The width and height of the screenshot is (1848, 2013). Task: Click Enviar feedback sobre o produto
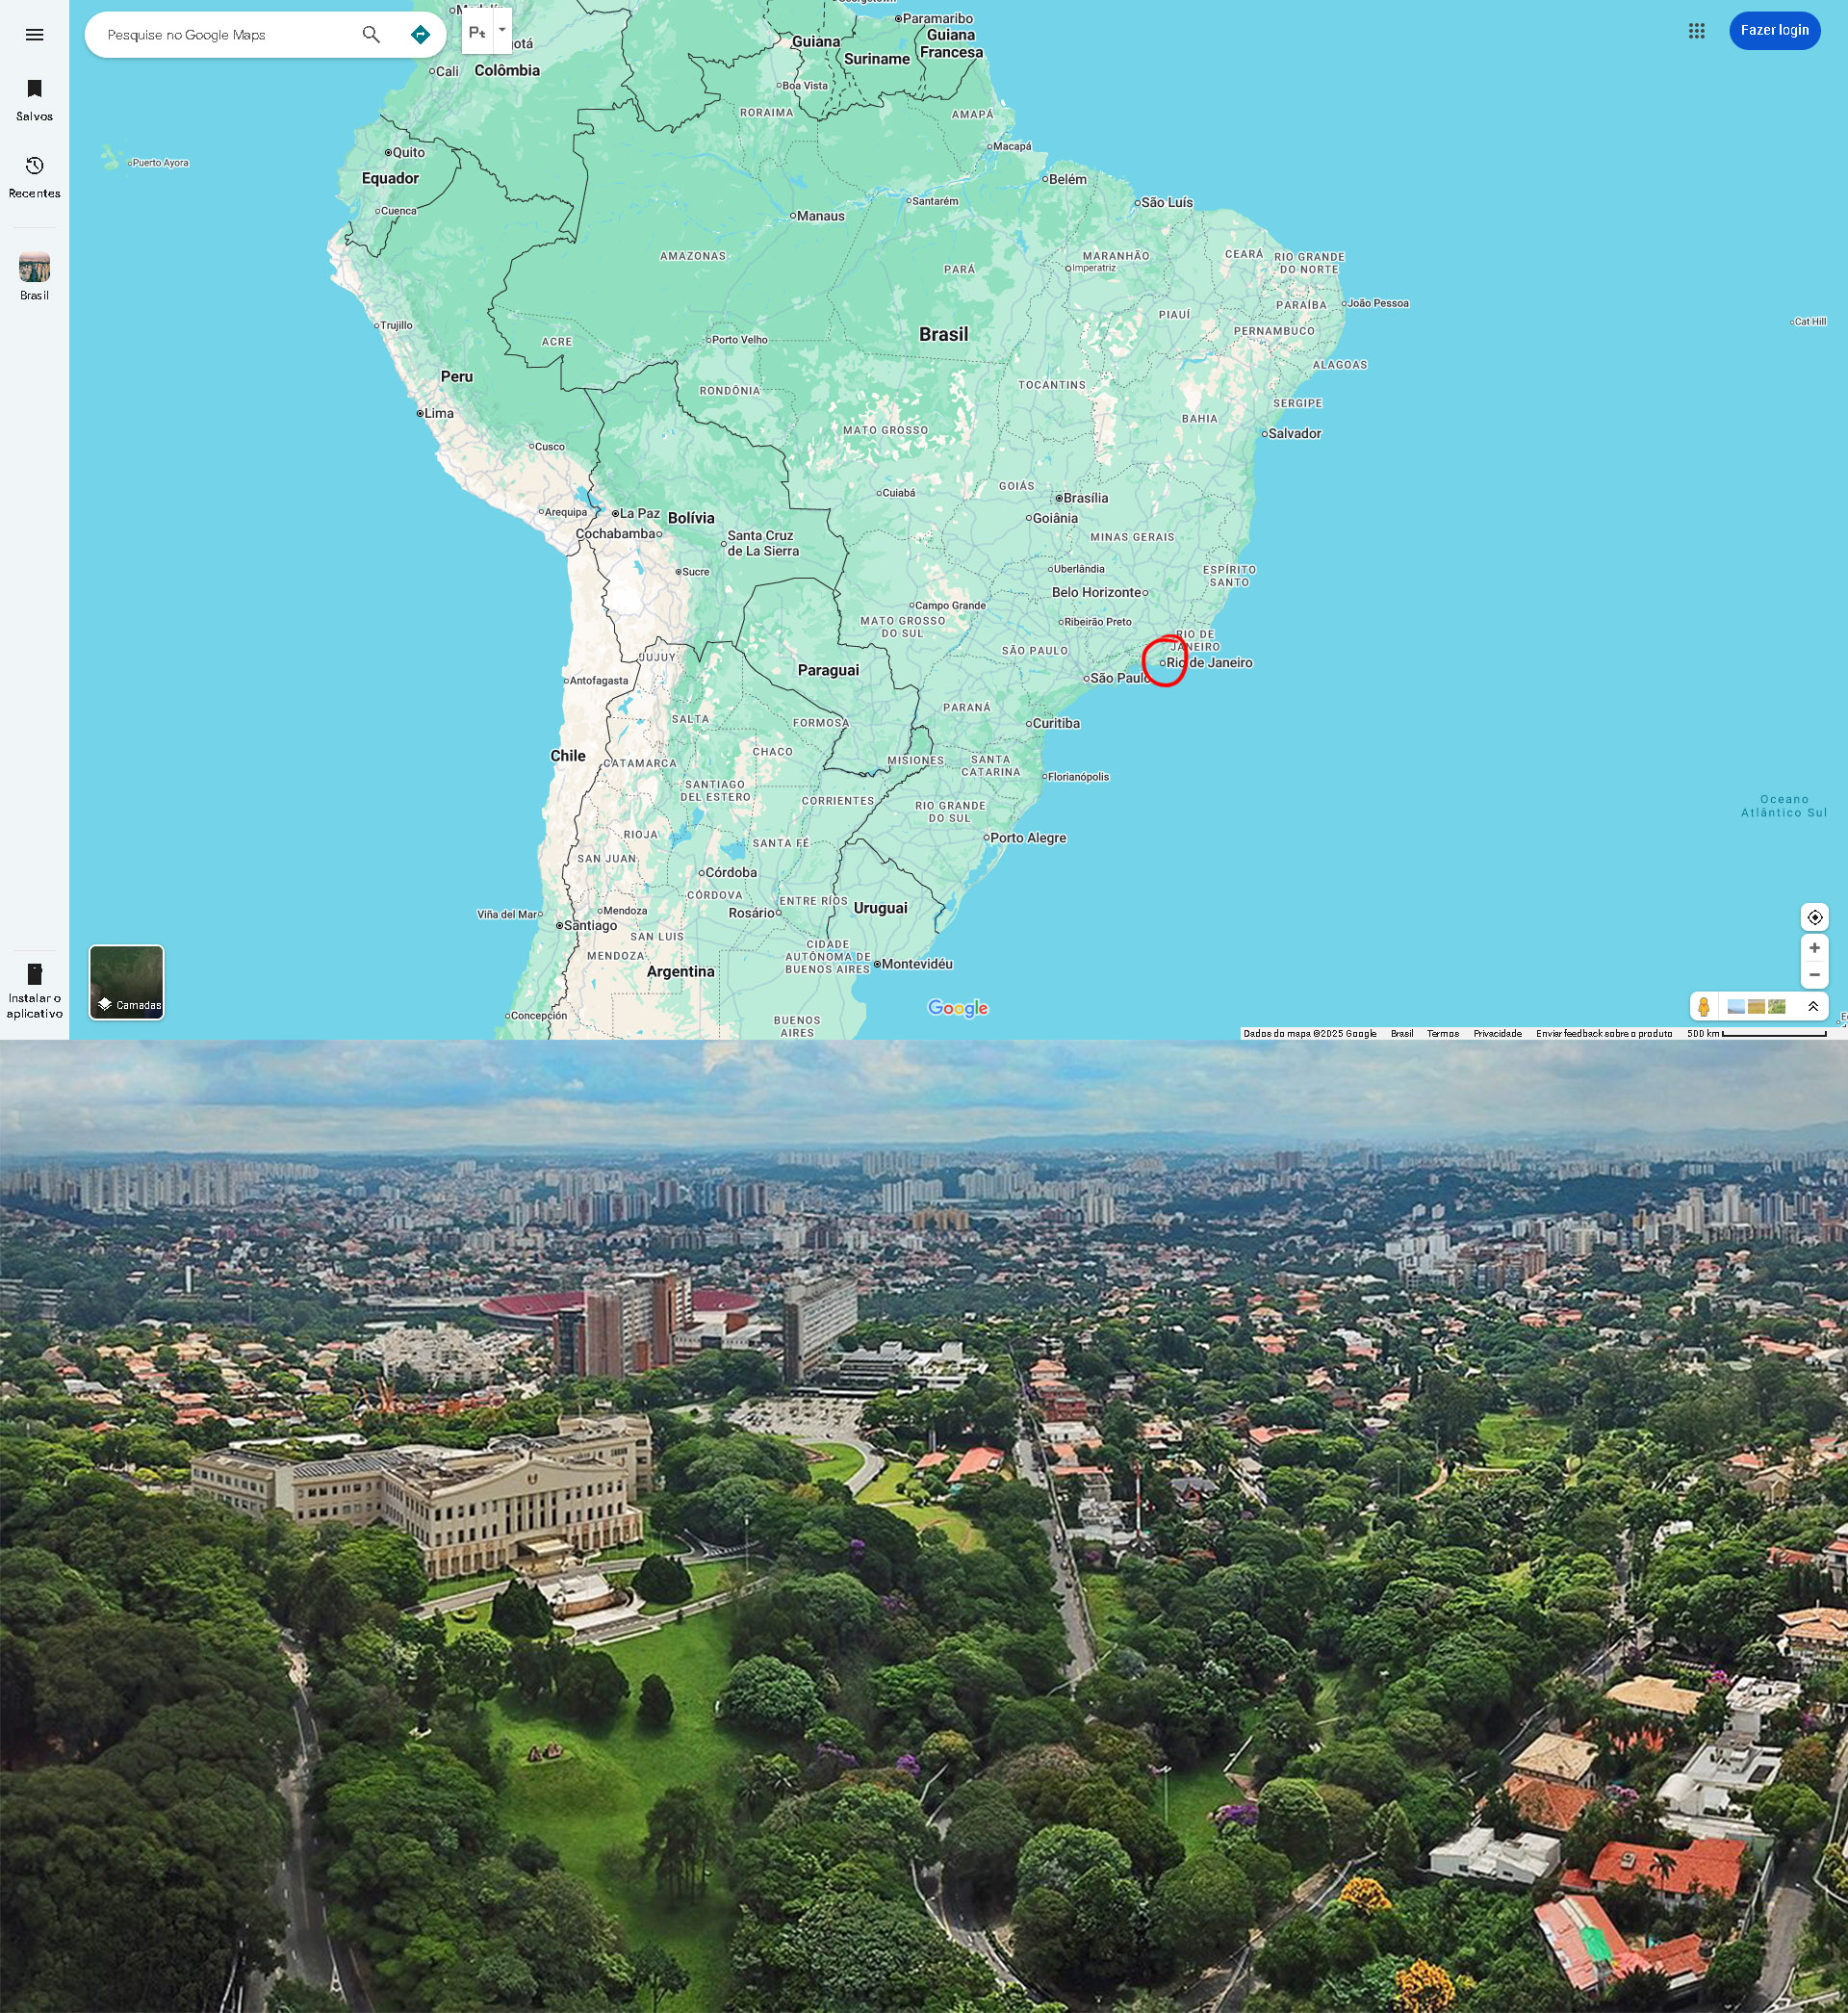tap(1604, 1034)
